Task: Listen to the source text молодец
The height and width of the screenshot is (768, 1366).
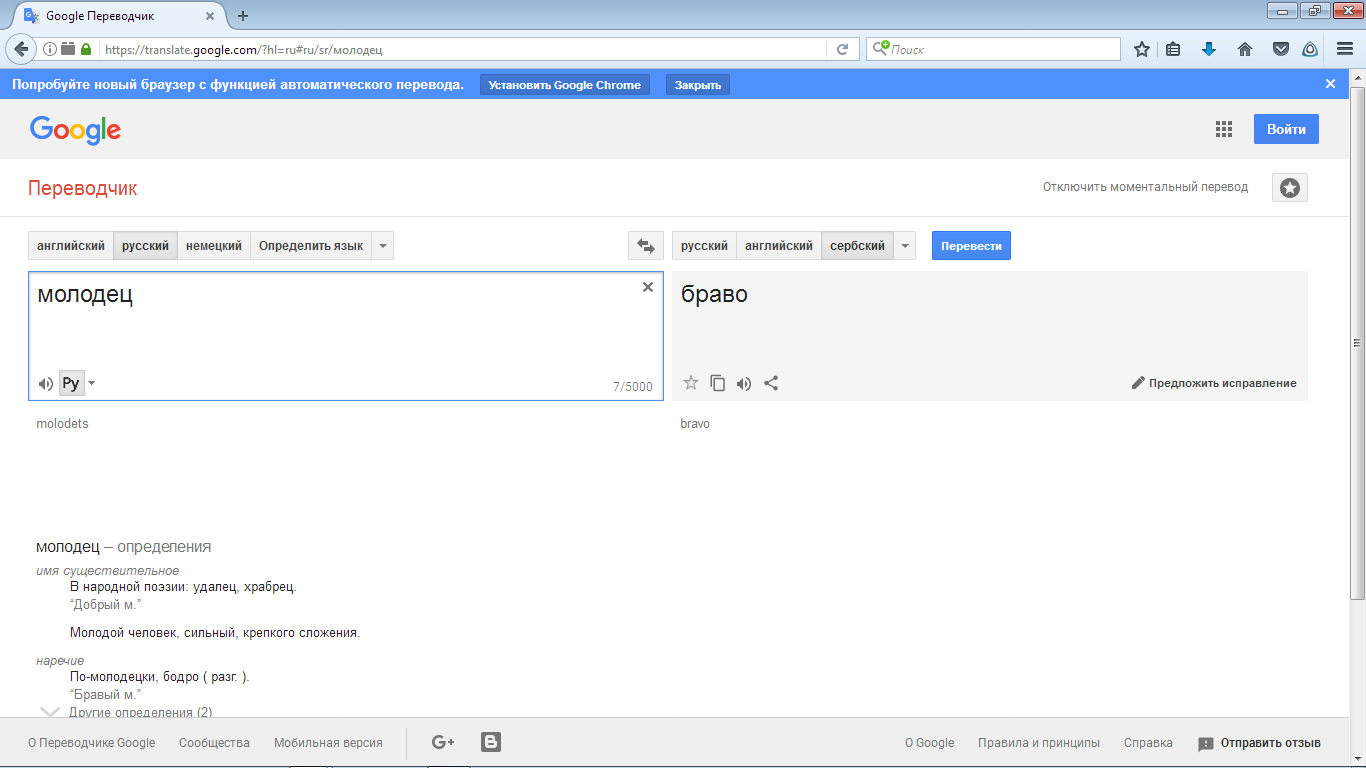Action: pos(45,384)
